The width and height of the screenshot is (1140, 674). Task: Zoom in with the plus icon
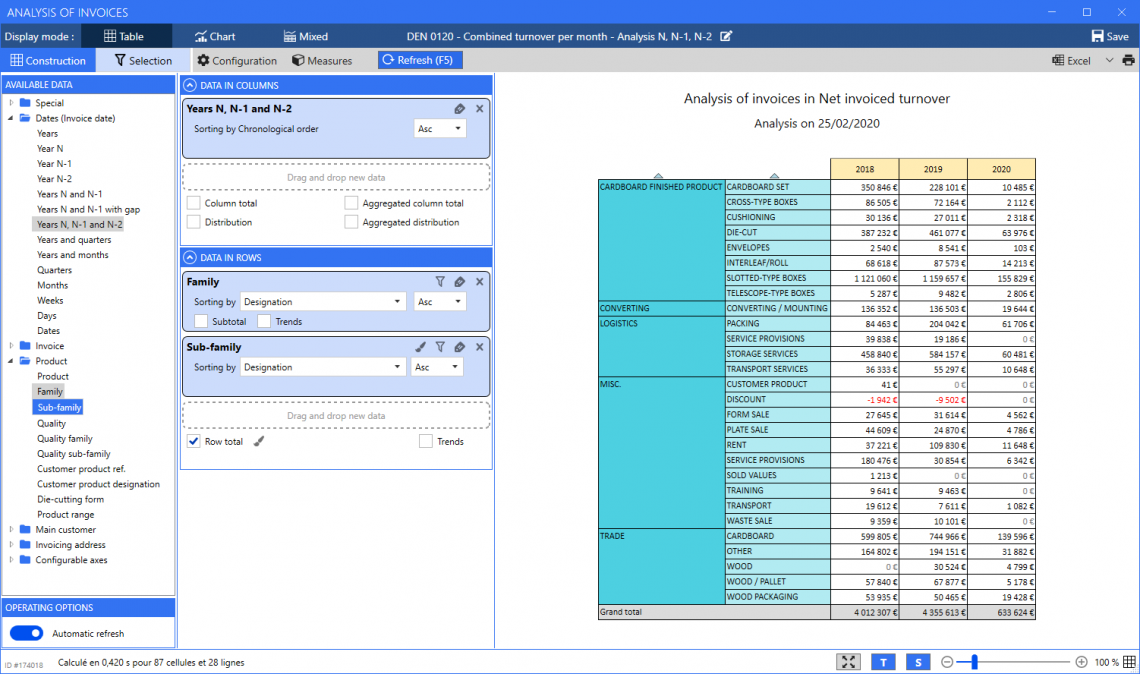[x=1081, y=662]
